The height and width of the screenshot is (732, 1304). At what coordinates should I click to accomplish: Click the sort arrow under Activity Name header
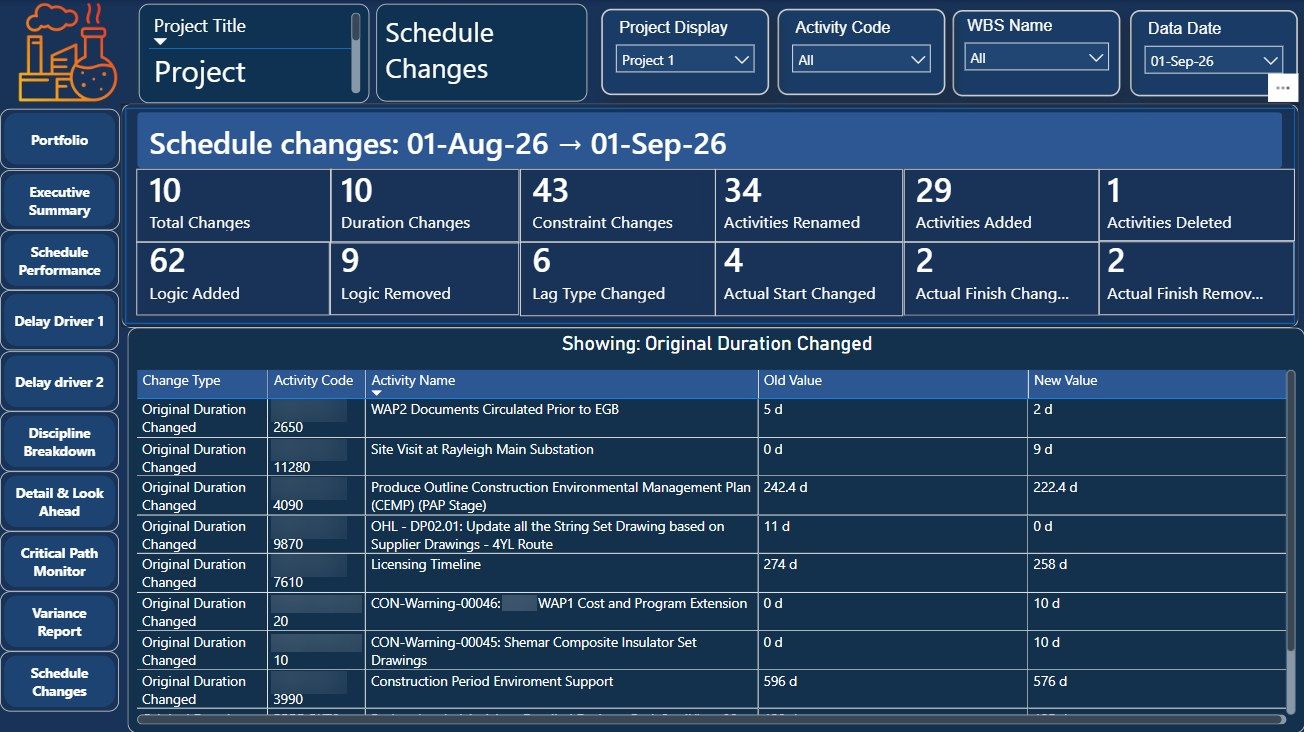[377, 394]
